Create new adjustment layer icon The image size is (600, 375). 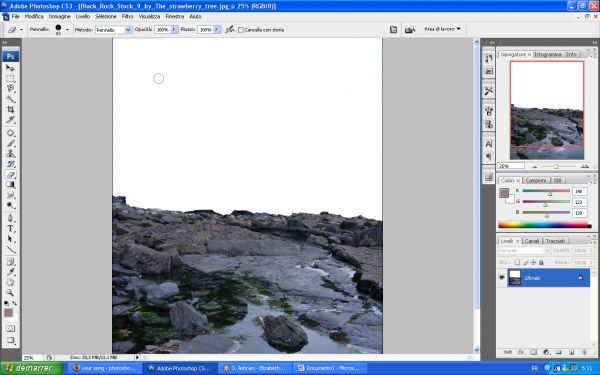click(x=546, y=352)
